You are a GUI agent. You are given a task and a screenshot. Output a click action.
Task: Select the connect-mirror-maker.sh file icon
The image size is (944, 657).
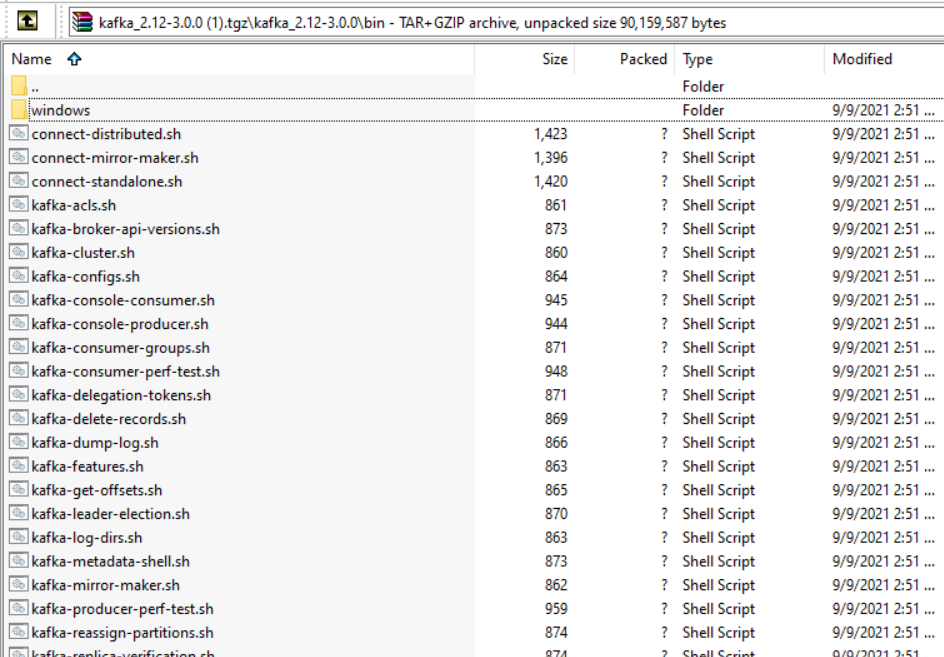point(19,157)
